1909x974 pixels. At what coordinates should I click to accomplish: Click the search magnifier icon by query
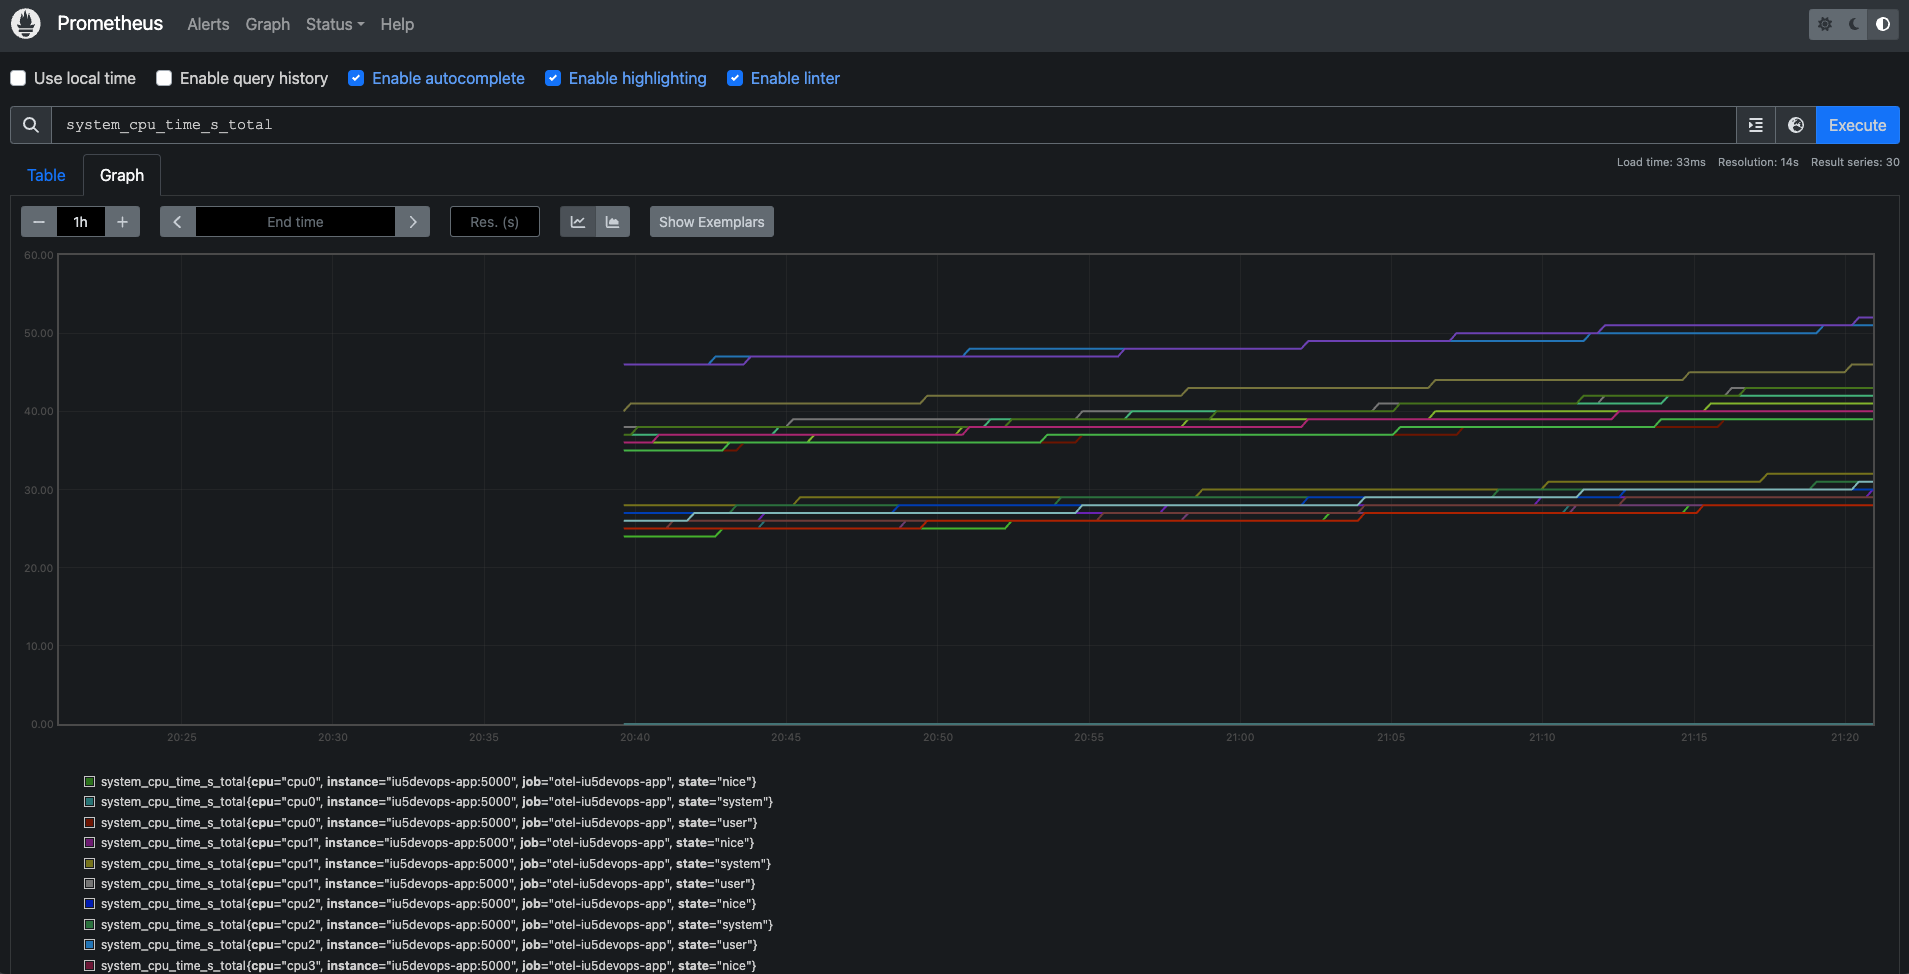click(31, 125)
